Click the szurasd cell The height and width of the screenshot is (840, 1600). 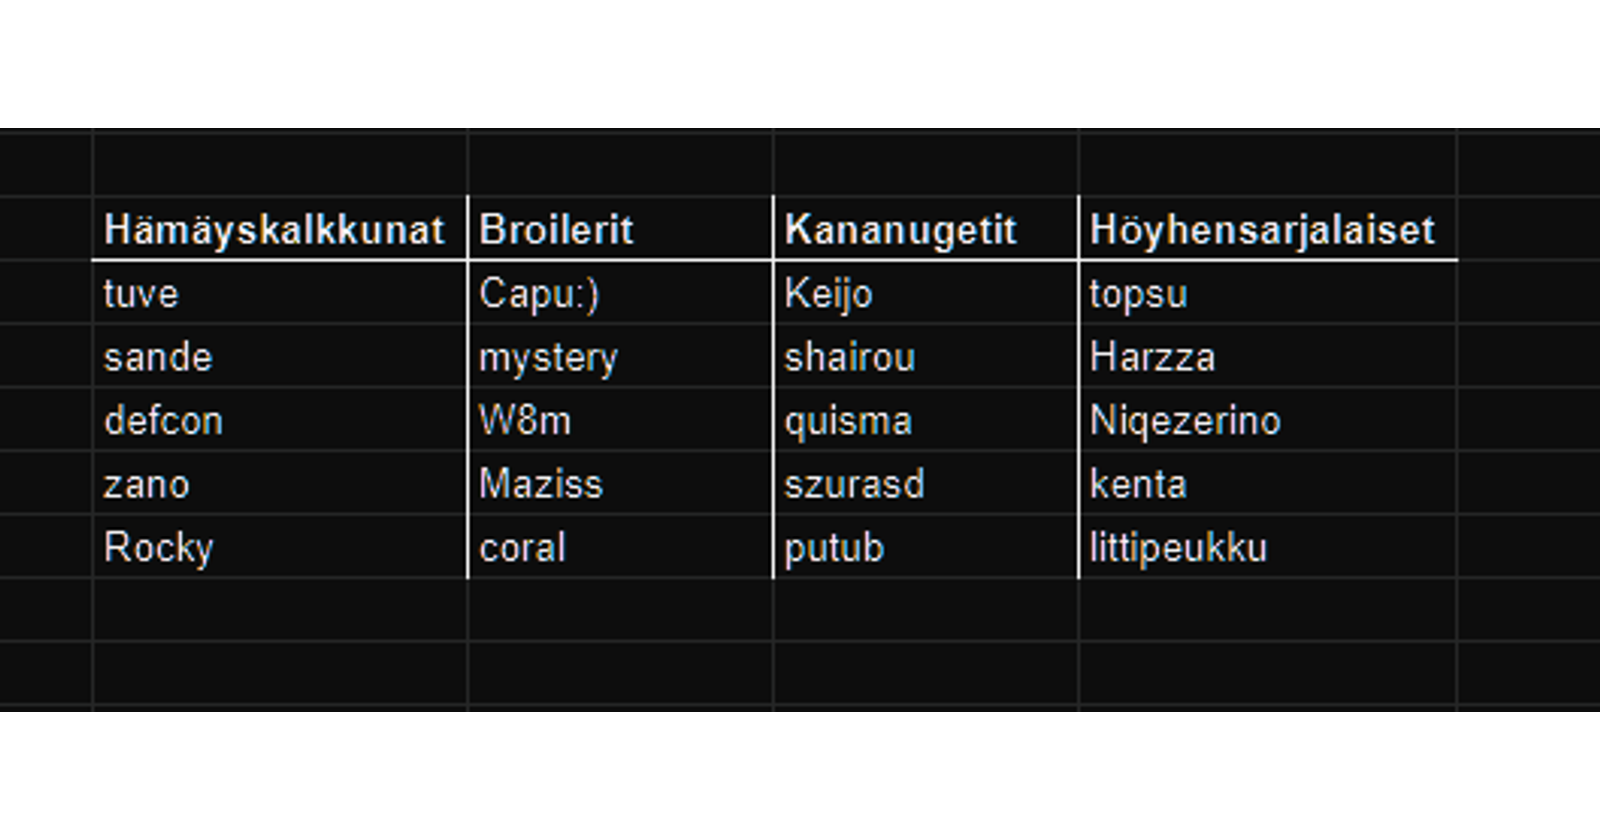pos(854,485)
